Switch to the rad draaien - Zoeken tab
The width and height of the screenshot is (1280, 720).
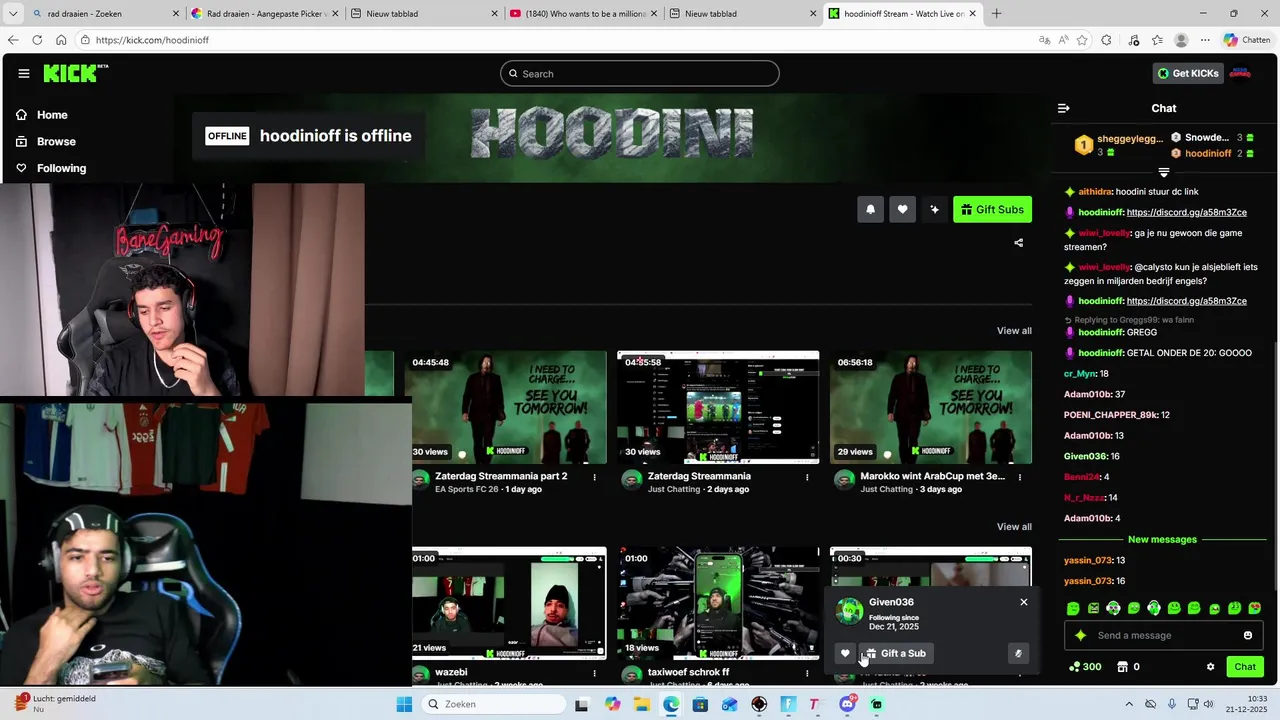[x=104, y=14]
